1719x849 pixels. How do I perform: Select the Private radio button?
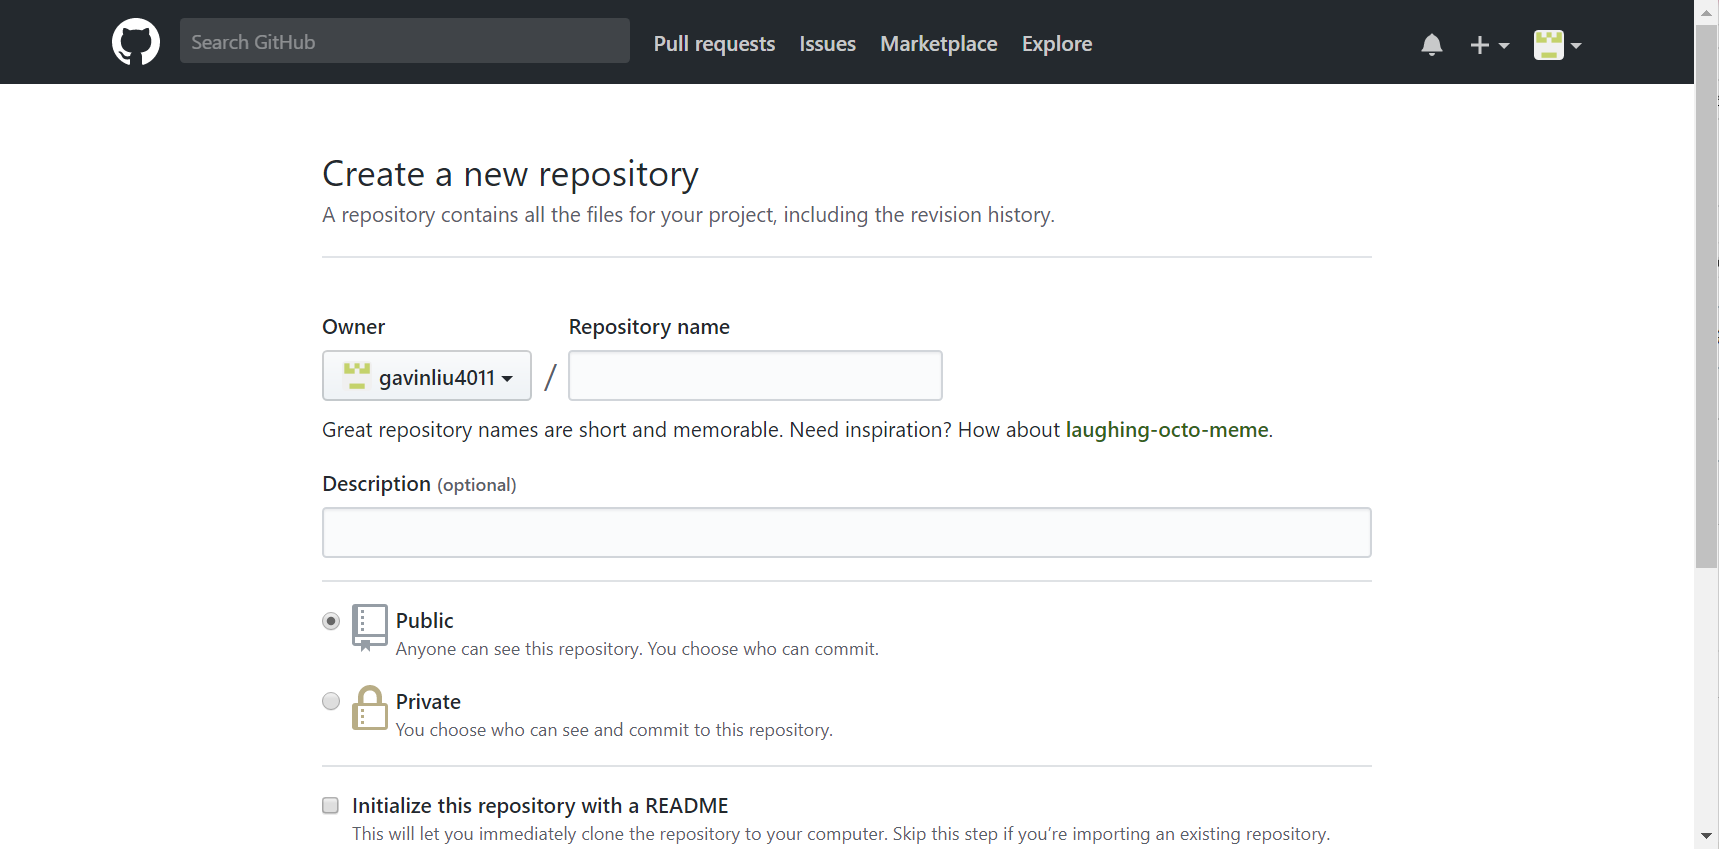pos(331,701)
